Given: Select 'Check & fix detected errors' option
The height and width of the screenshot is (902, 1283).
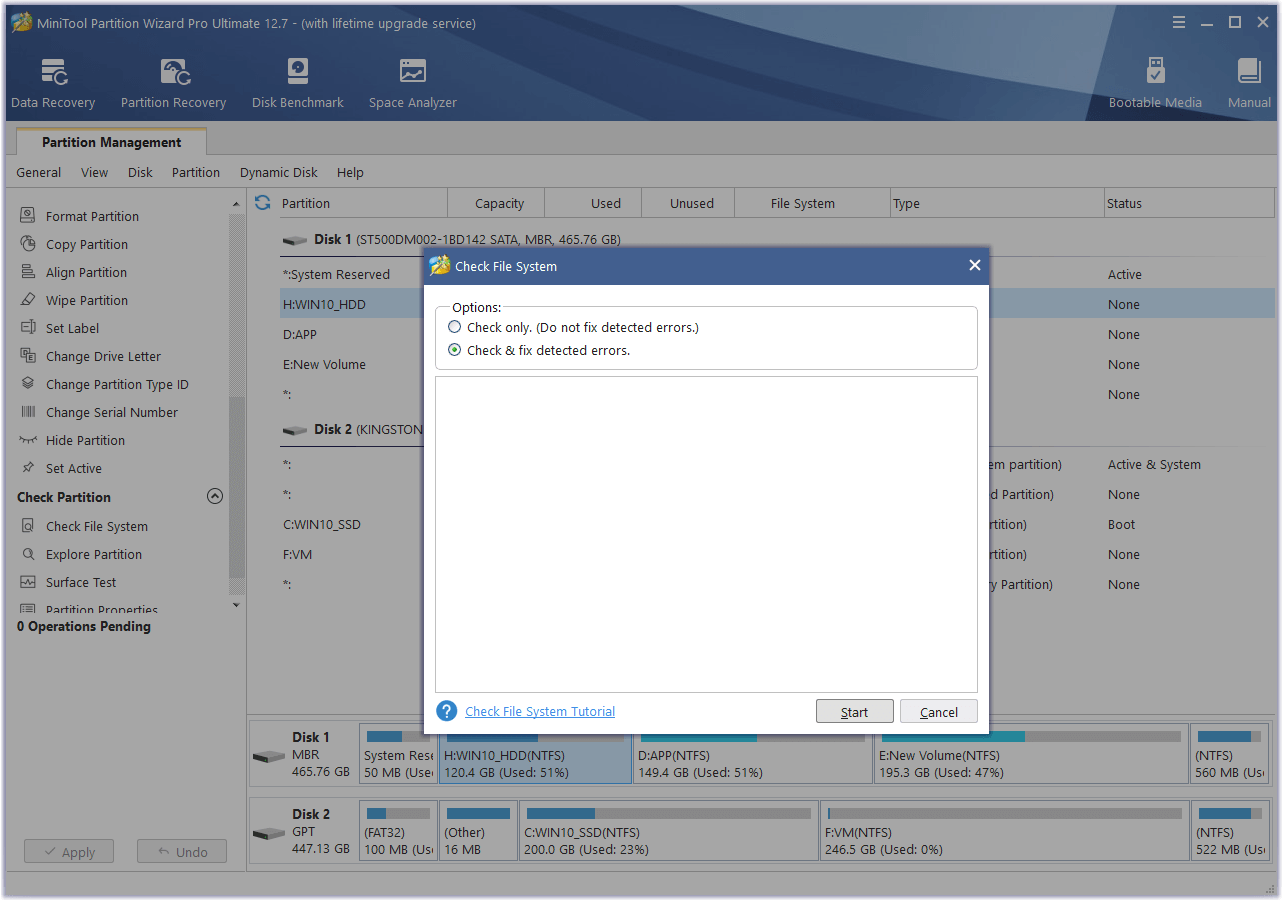Looking at the screenshot, I should coord(455,350).
